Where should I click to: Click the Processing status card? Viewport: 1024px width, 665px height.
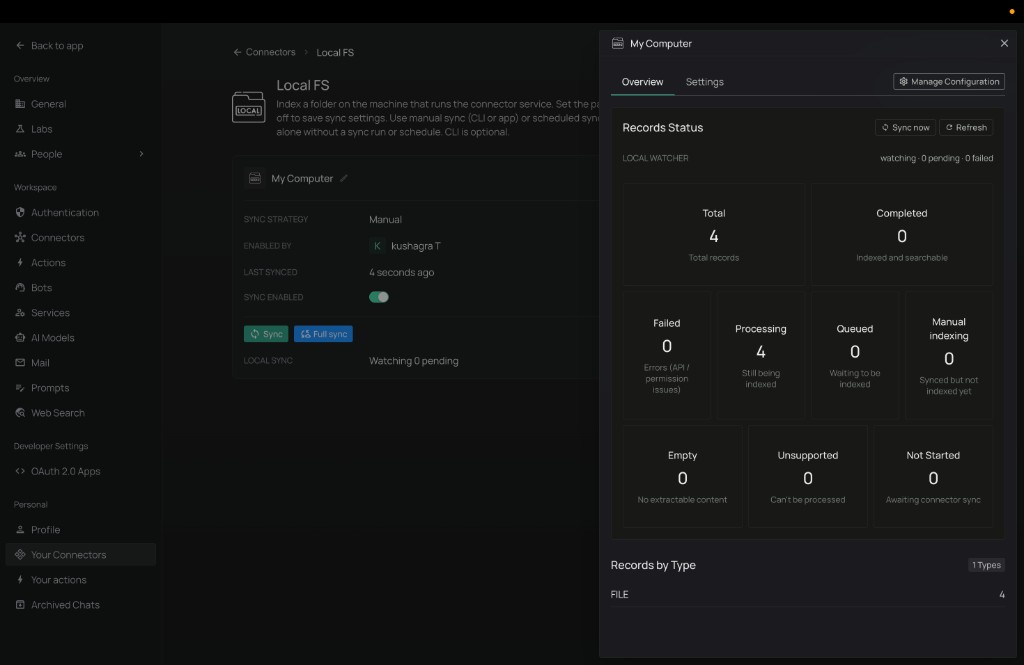click(761, 355)
